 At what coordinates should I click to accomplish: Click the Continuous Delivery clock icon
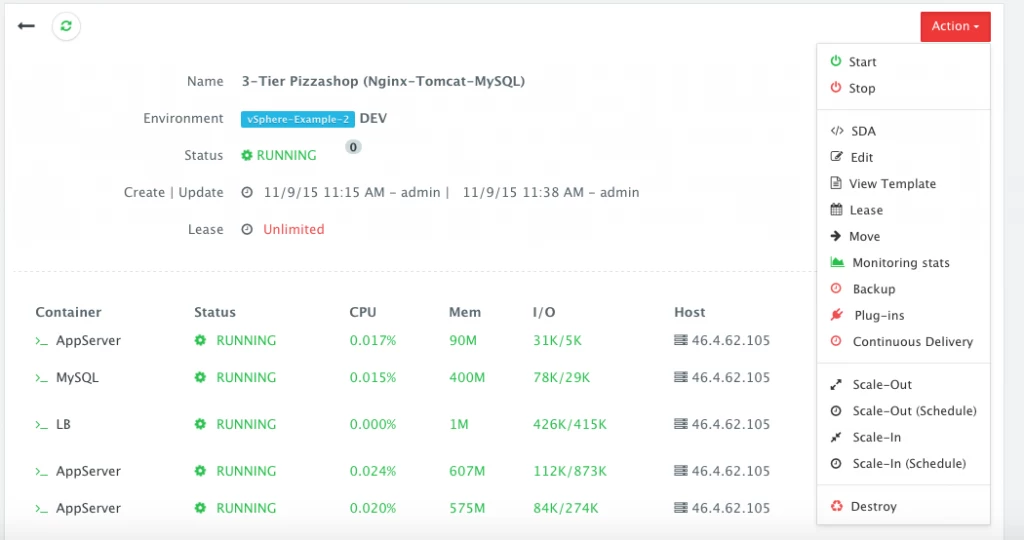click(x=836, y=341)
